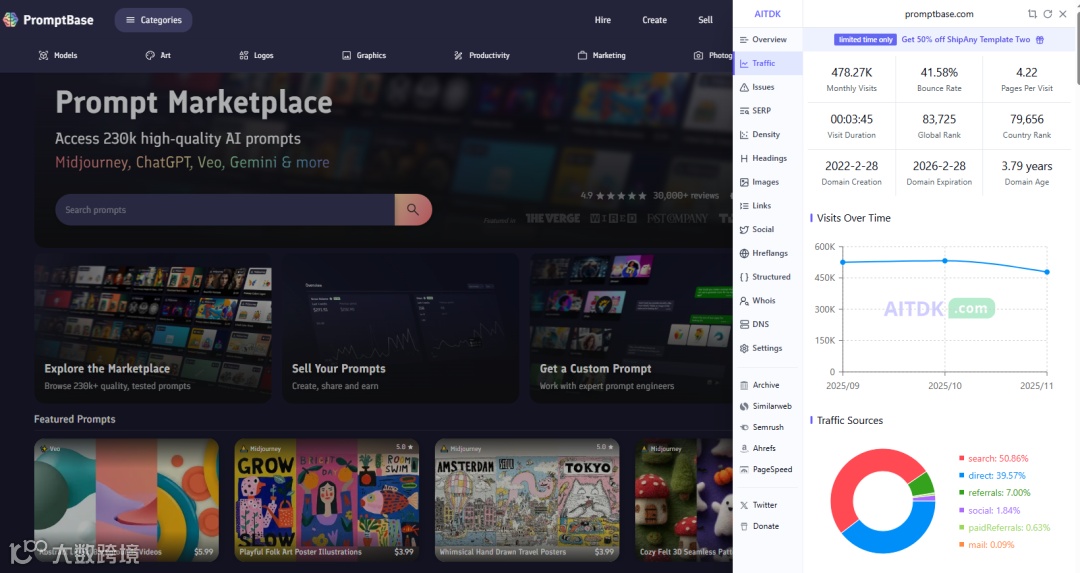
Task: Click the DNS sidebar icon
Action: (x=744, y=324)
